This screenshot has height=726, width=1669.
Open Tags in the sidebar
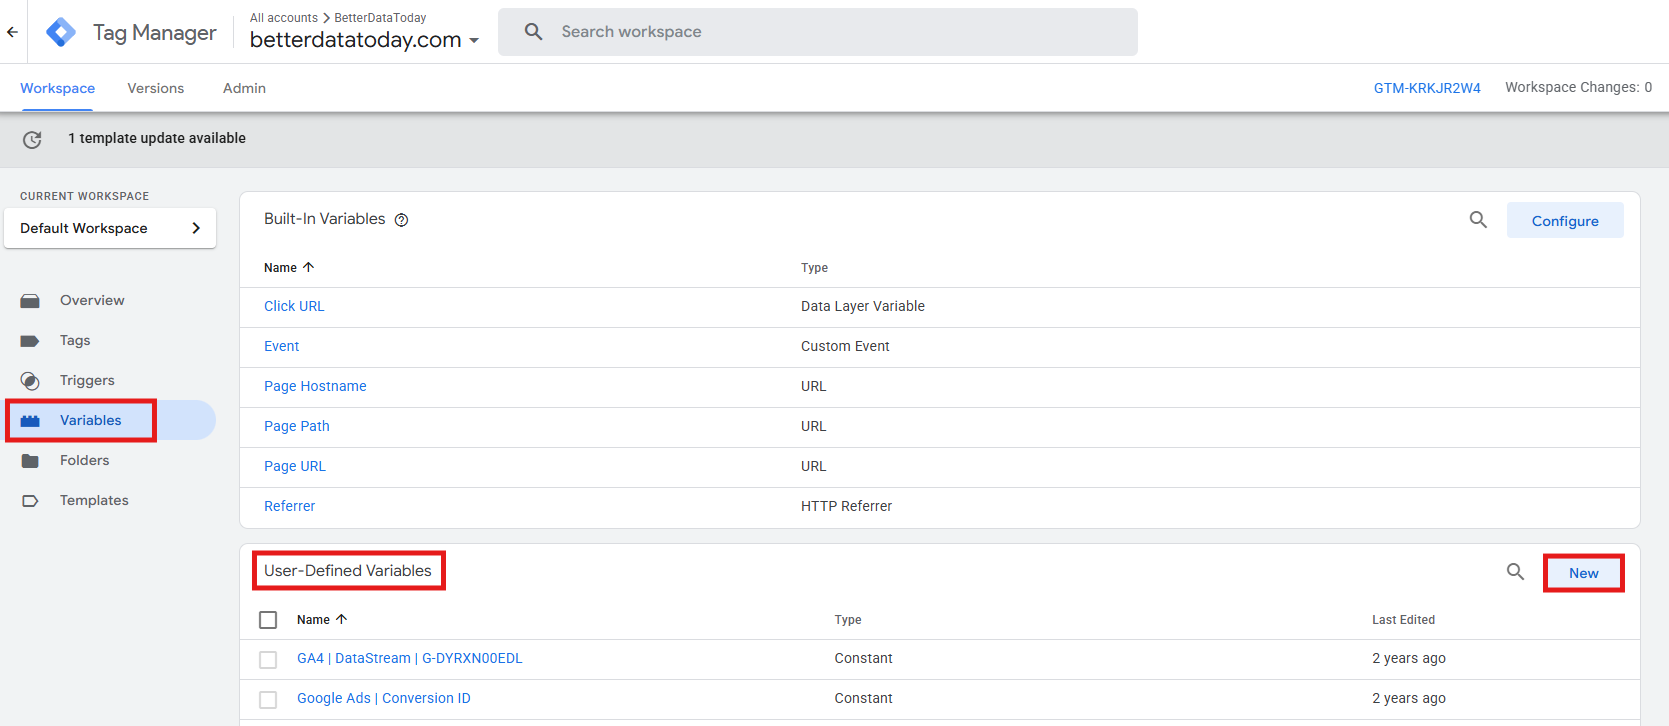[75, 340]
